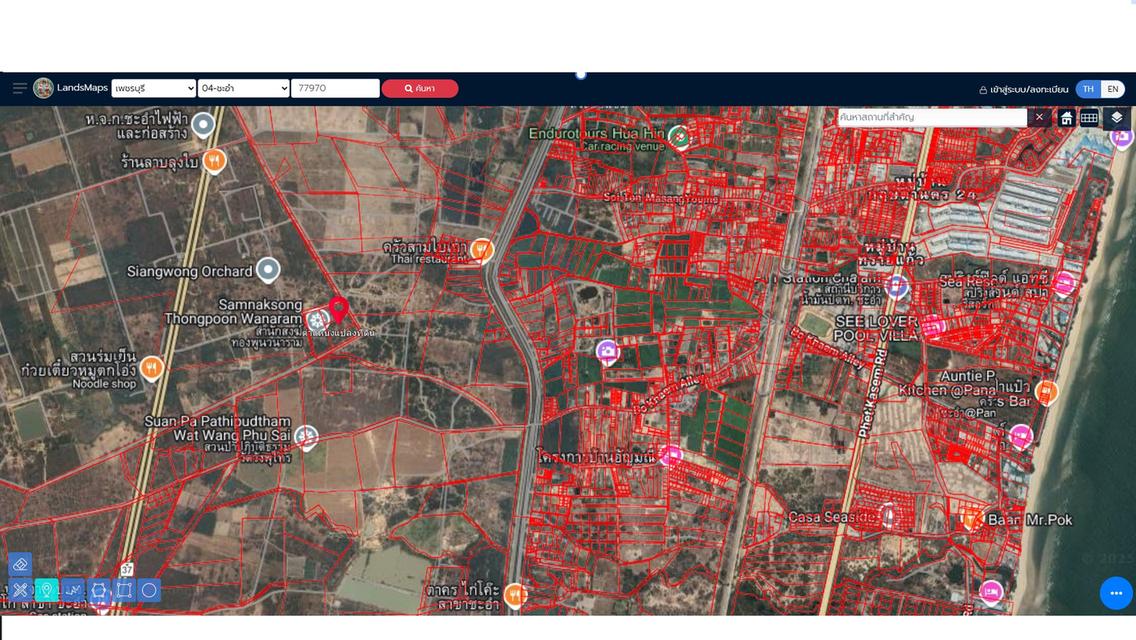Click the grid table icon on the map toolbar

(1089, 118)
